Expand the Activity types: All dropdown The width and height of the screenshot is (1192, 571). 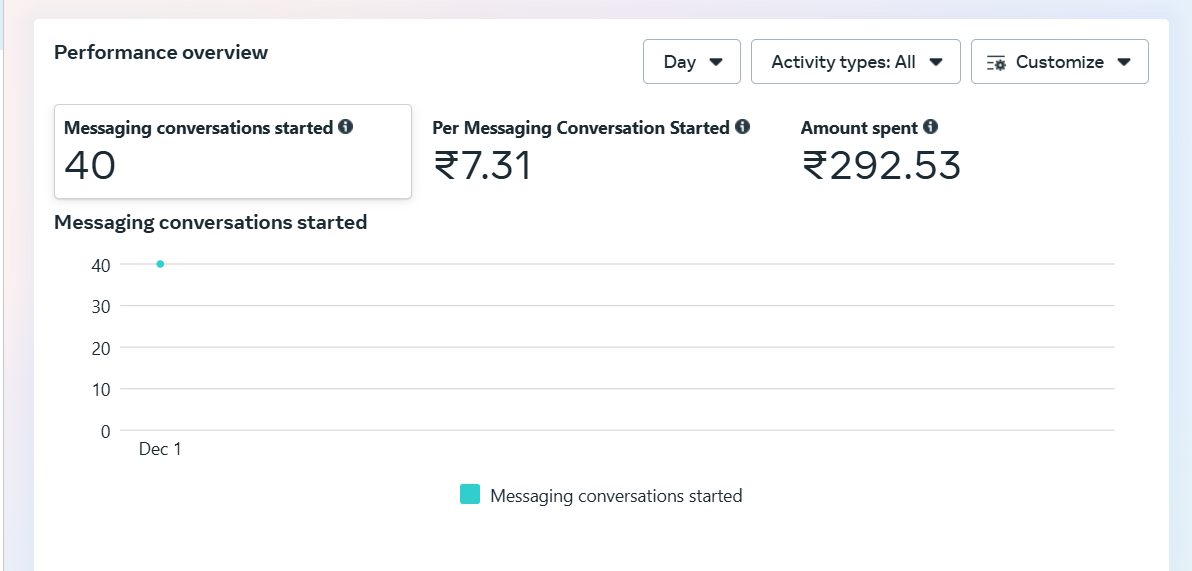point(856,62)
